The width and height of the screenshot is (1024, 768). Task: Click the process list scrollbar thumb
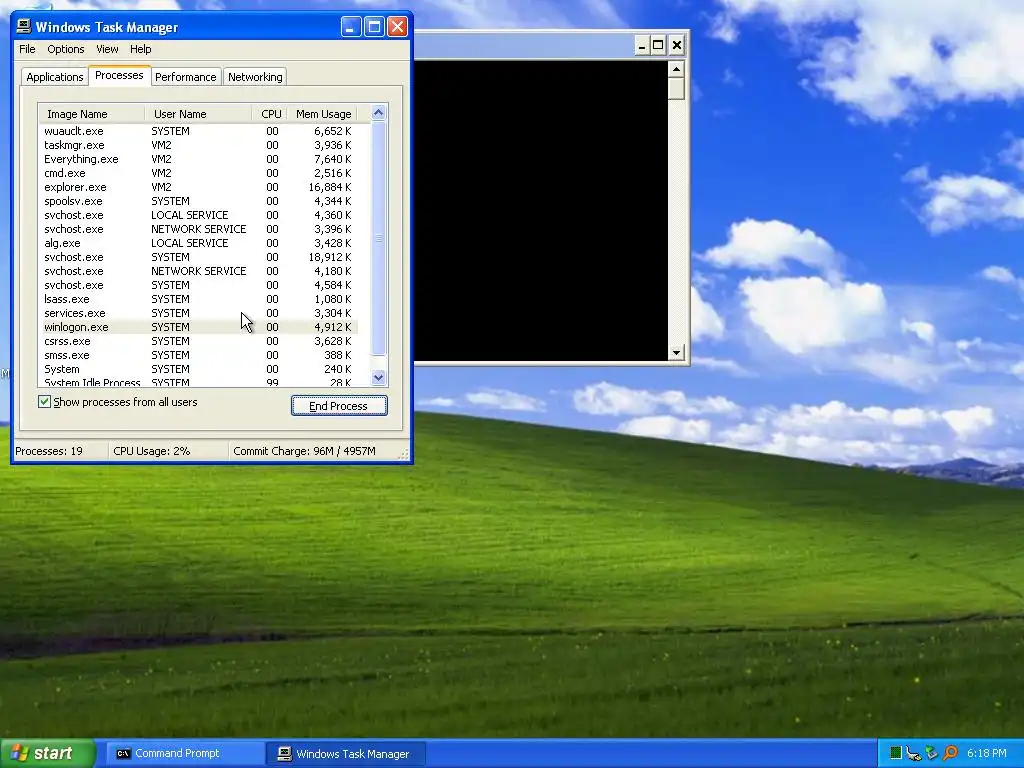pos(379,239)
